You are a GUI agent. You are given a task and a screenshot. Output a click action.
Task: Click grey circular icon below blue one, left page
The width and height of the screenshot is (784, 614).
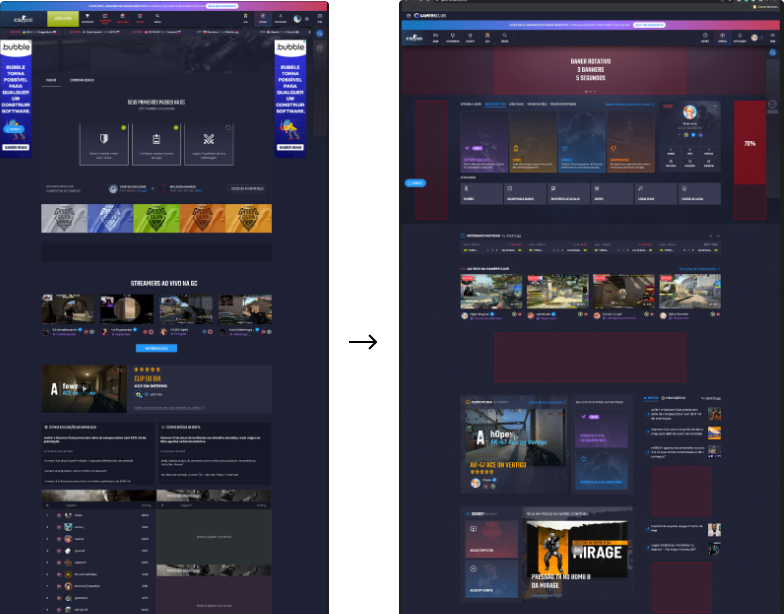[320, 48]
